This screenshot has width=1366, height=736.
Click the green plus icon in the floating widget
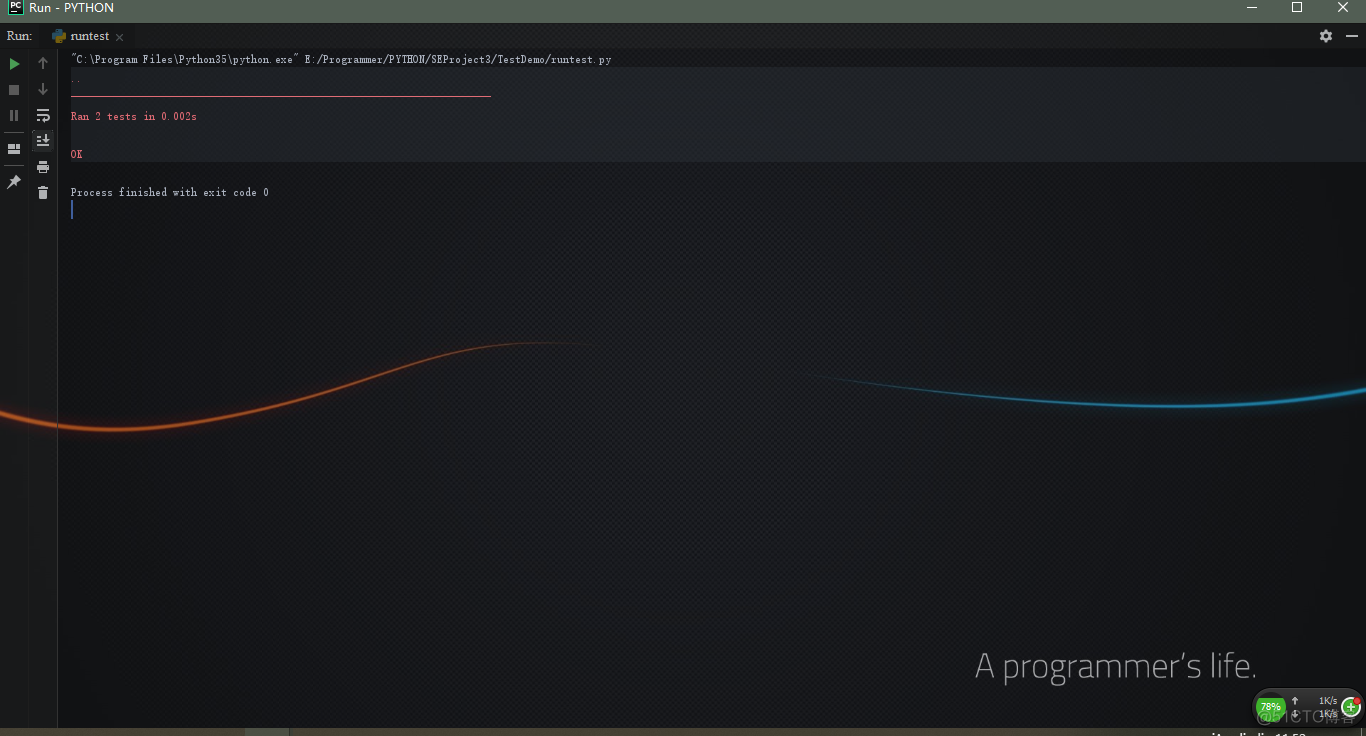click(1351, 707)
